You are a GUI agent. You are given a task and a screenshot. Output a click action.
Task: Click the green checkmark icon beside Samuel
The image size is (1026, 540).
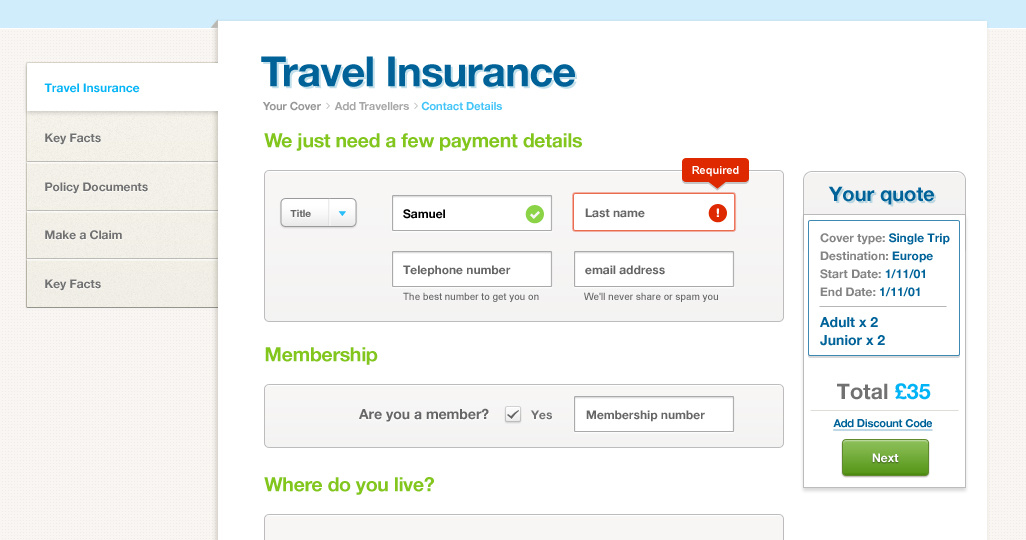pyautogui.click(x=535, y=213)
